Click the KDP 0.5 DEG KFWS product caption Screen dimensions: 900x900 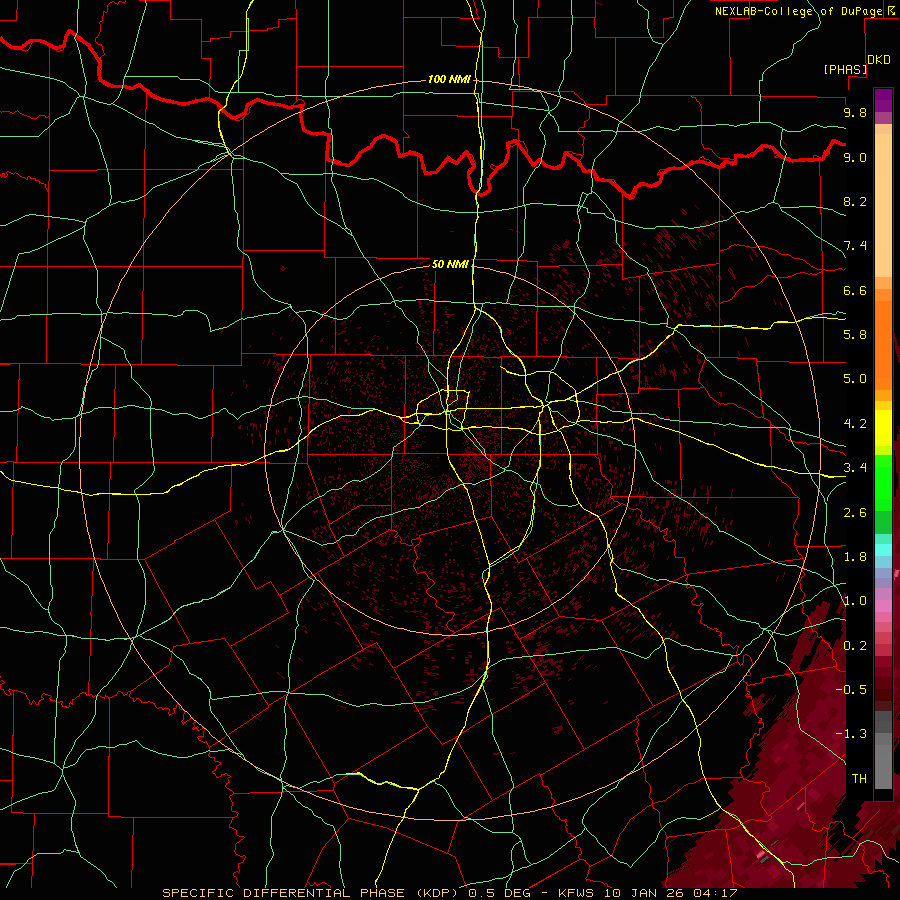450,893
